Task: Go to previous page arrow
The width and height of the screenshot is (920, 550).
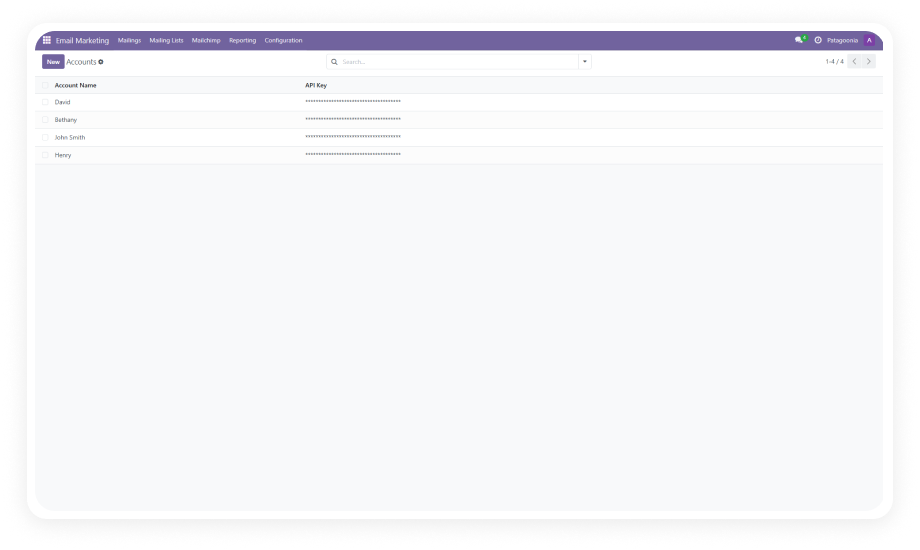Action: [854, 61]
